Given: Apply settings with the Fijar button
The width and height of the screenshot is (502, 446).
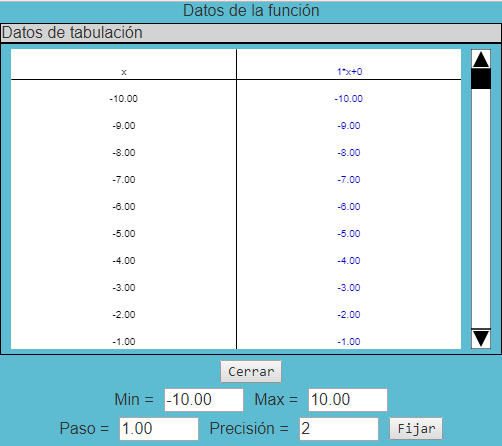Looking at the screenshot, I should (416, 428).
